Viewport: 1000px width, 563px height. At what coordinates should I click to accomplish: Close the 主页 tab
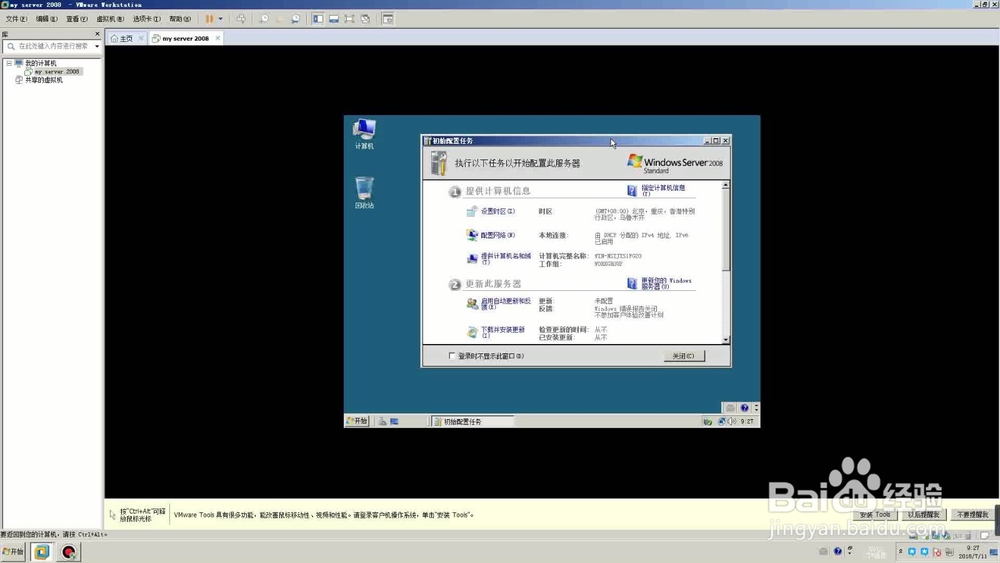[141, 38]
